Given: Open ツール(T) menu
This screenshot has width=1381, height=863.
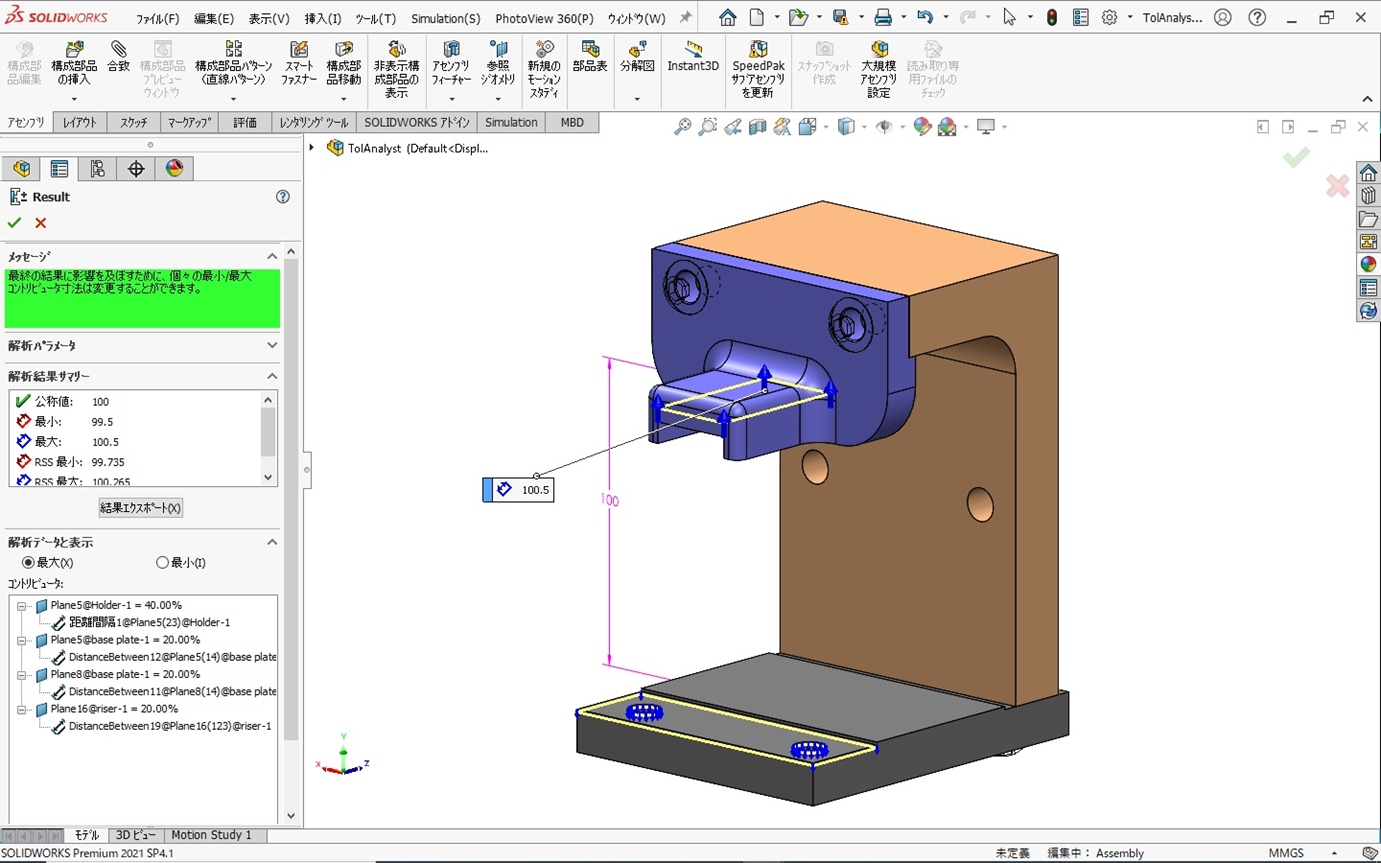Looking at the screenshot, I should click(x=375, y=18).
